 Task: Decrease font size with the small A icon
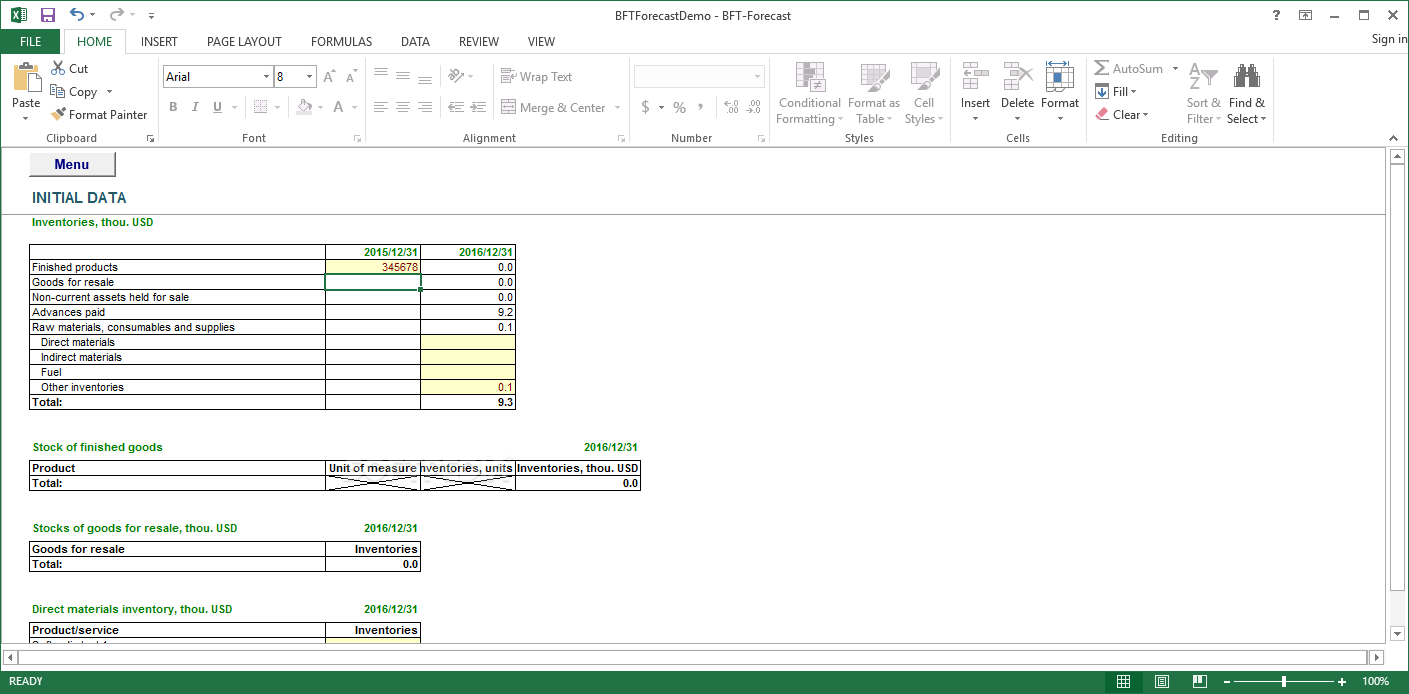tap(351, 77)
